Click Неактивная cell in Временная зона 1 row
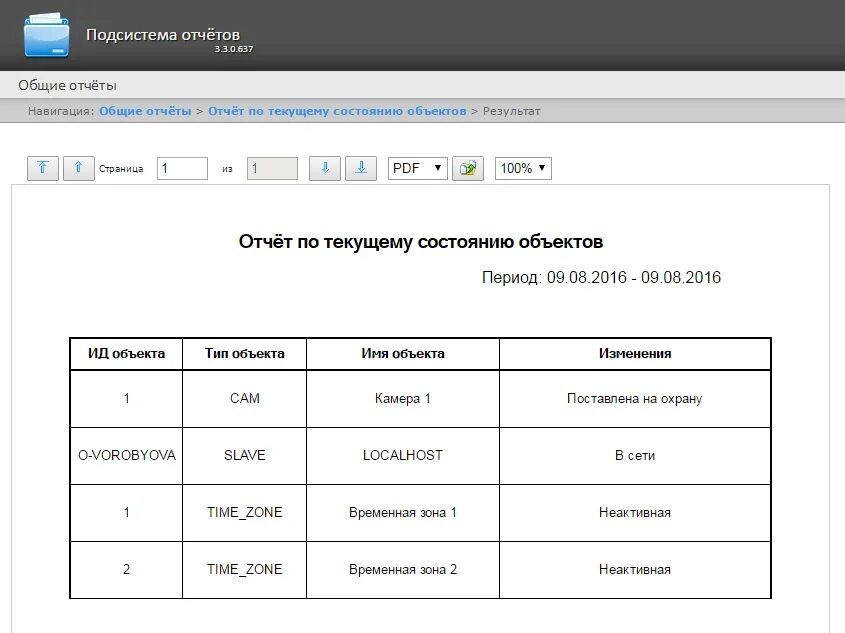This screenshot has width=845, height=633. (x=635, y=513)
